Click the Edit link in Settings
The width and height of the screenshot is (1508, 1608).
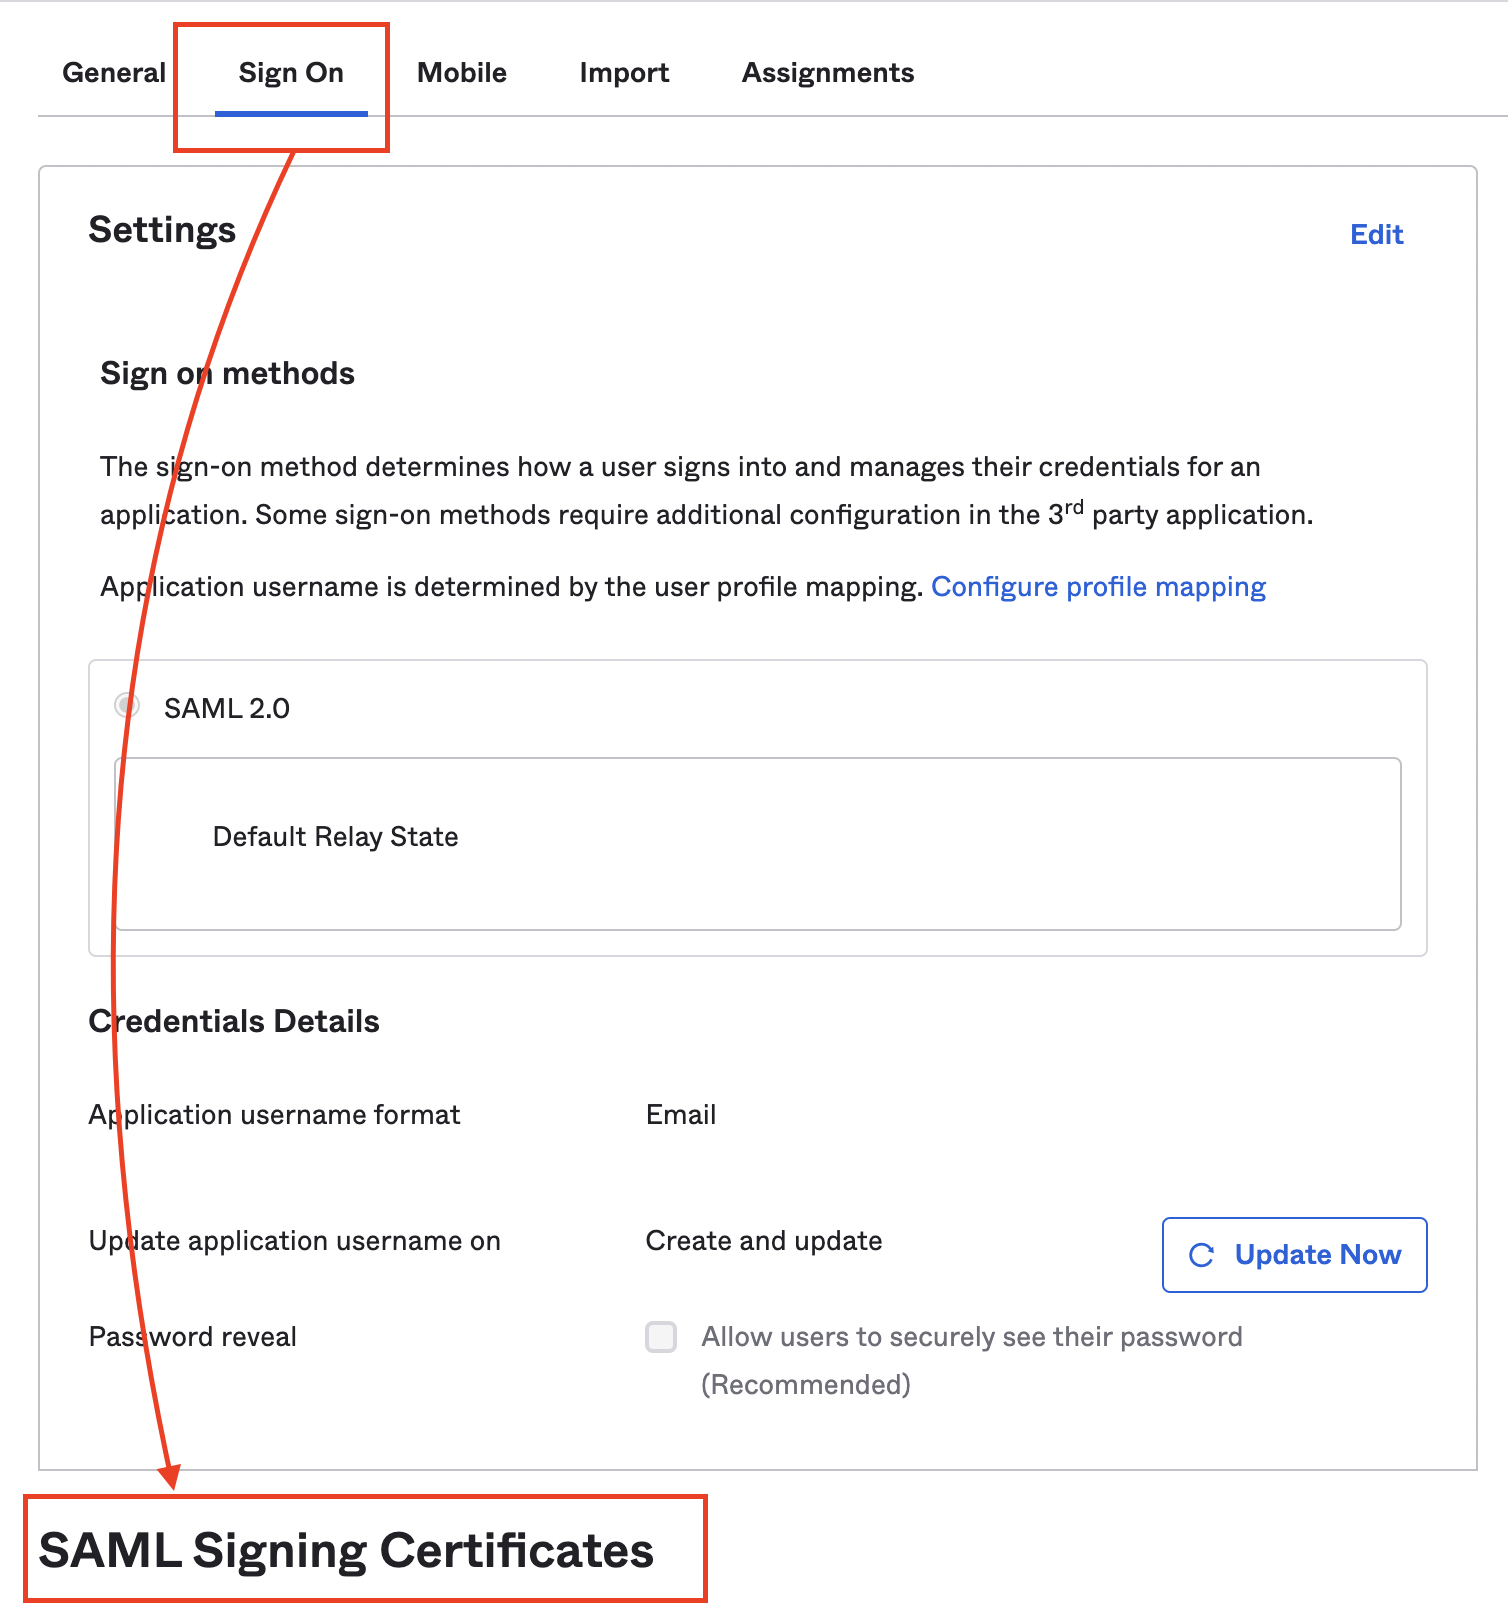(1376, 235)
